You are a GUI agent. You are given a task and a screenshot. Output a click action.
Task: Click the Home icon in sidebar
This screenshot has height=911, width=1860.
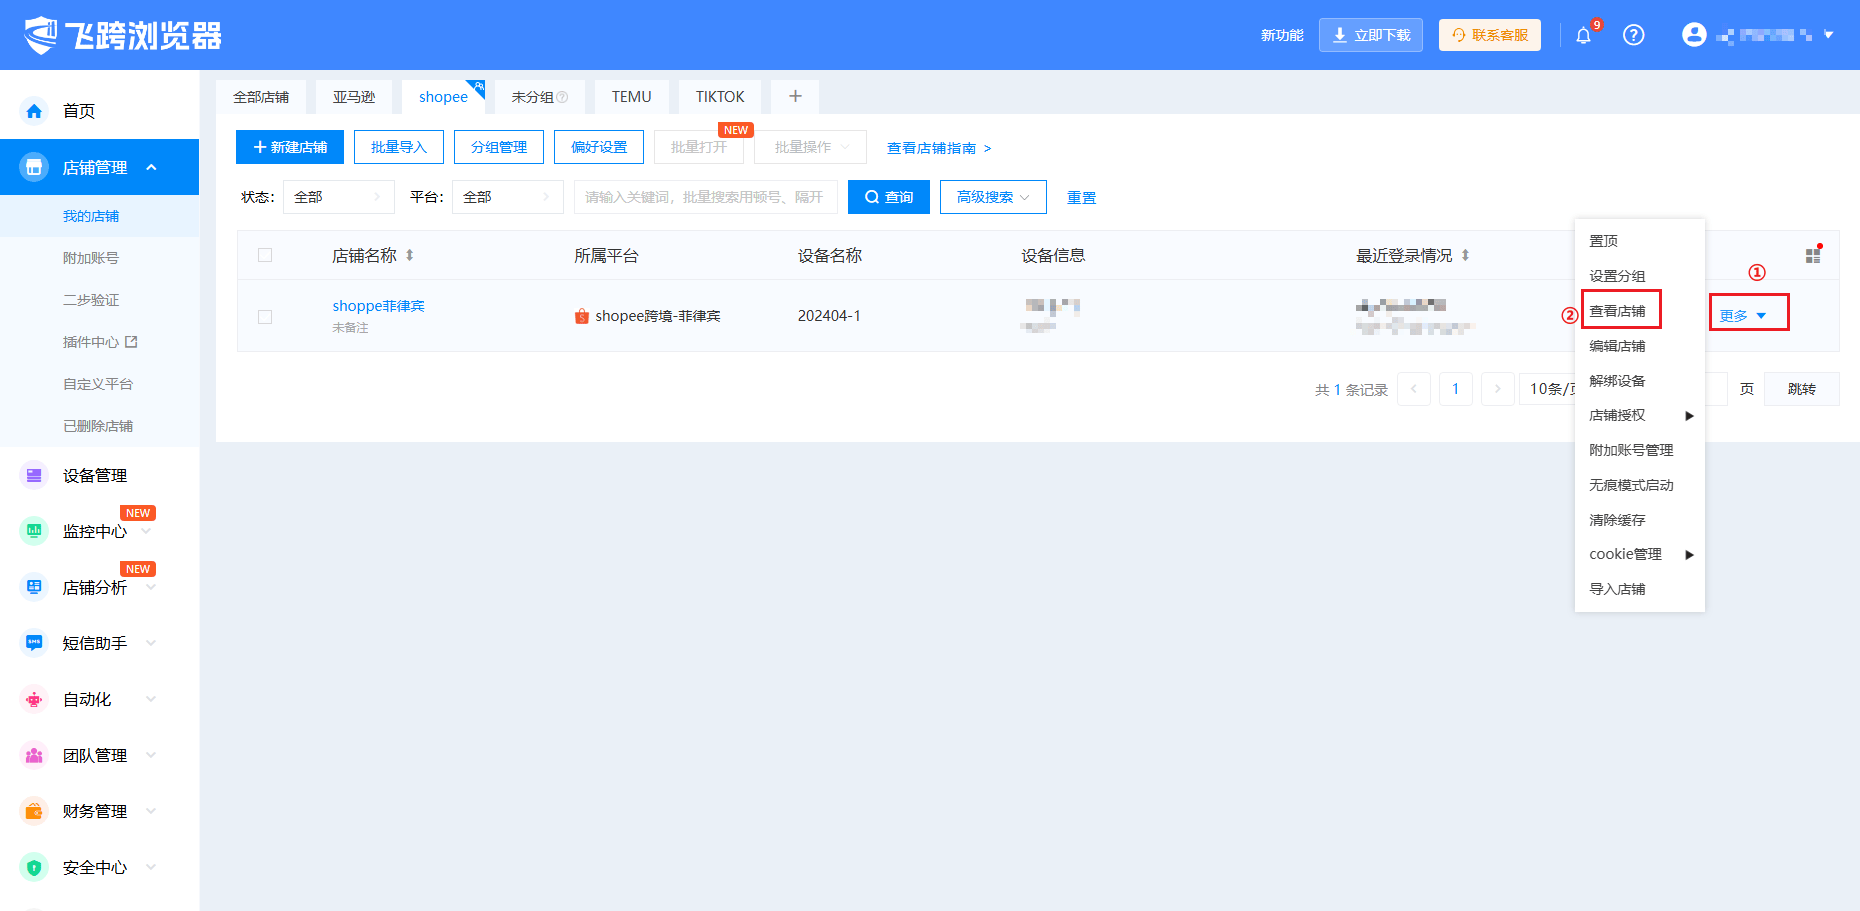pyautogui.click(x=34, y=111)
